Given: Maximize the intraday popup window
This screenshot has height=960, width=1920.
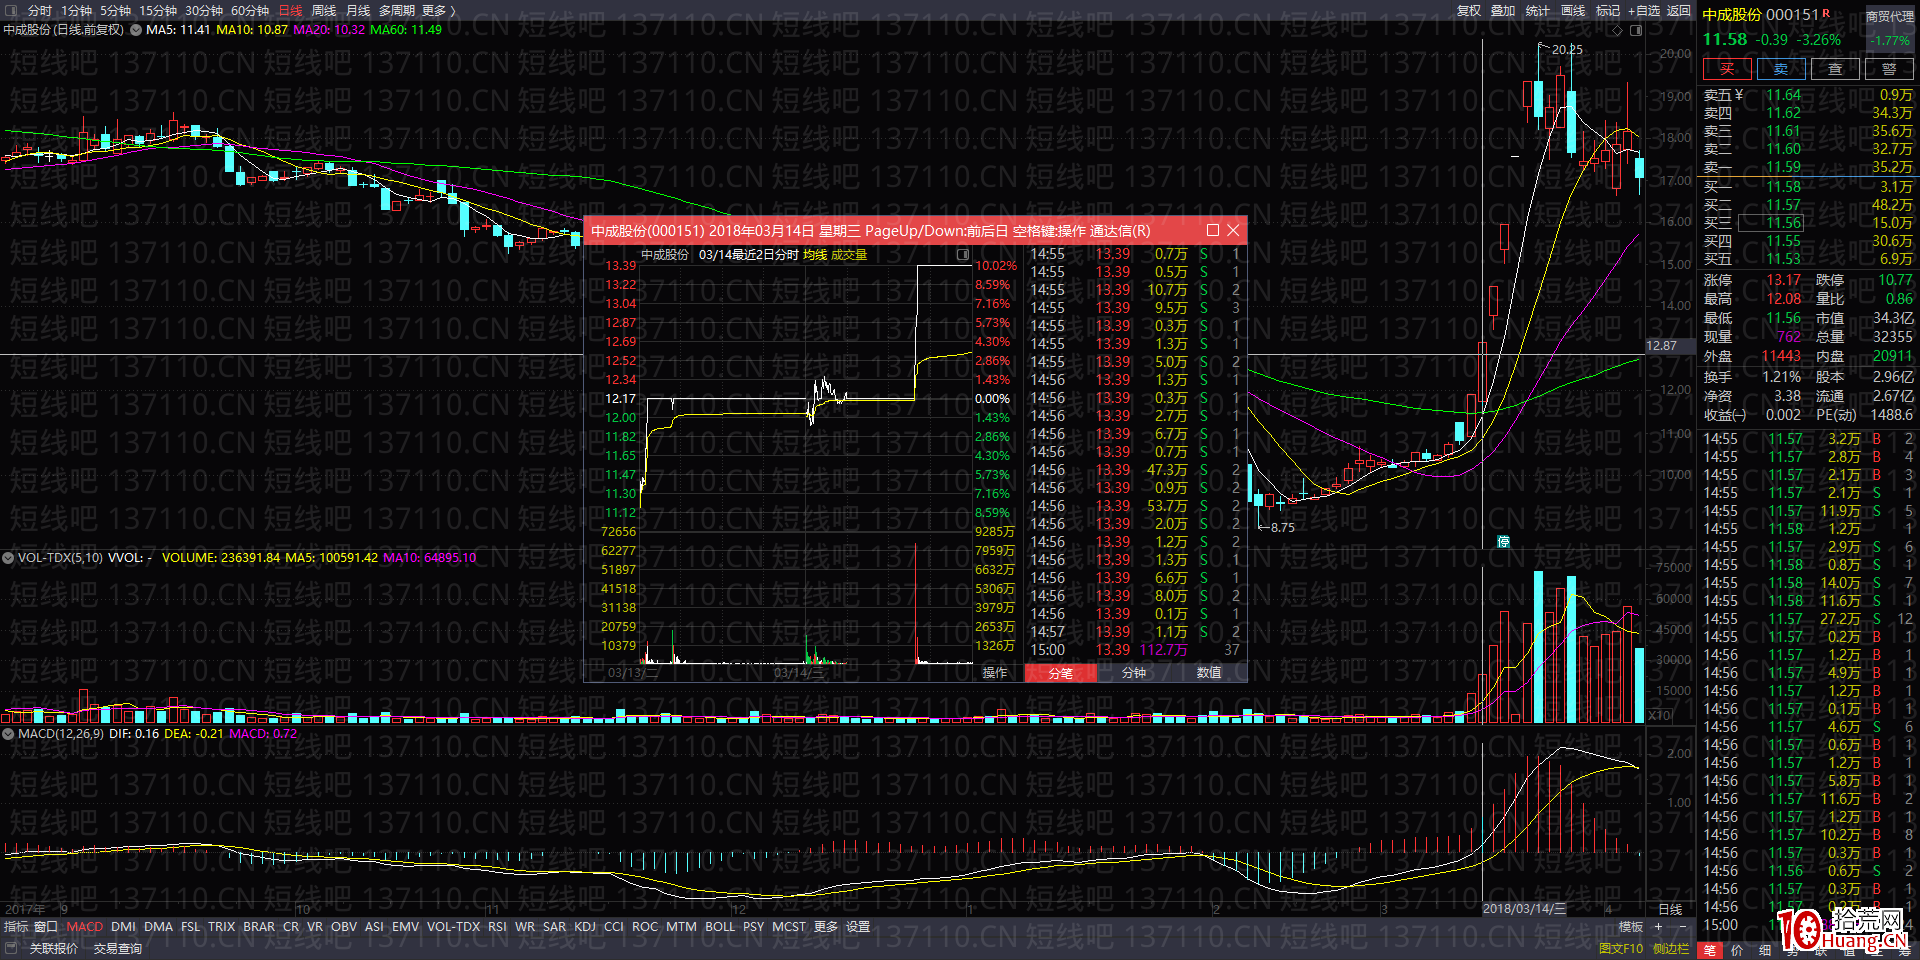Looking at the screenshot, I should click(1213, 230).
